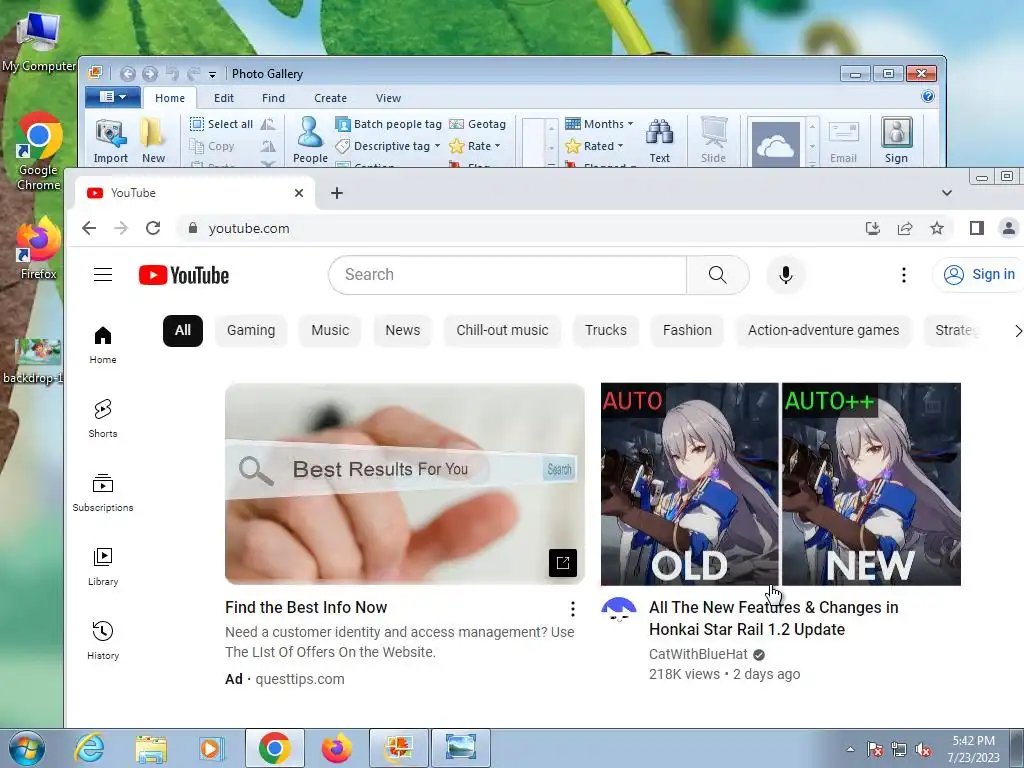Open Subscriptions in YouTube sidebar
Screen dimensions: 1024x768
[x=103, y=492]
